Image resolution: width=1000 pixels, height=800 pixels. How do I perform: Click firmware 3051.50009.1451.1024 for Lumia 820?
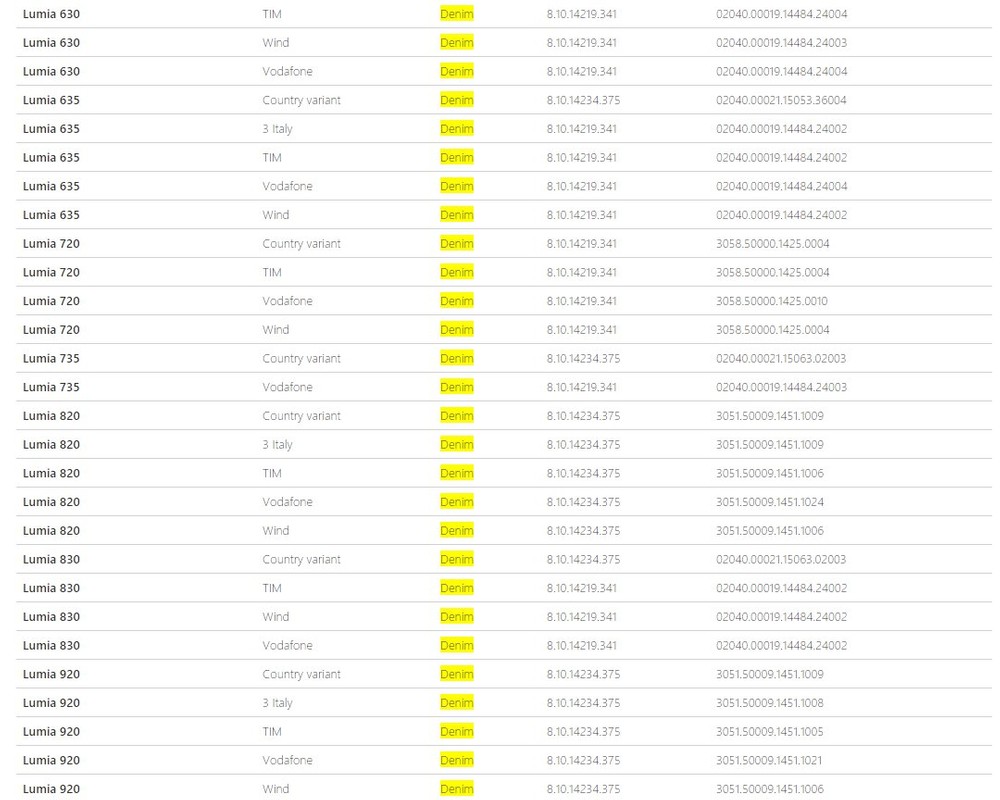coord(770,502)
